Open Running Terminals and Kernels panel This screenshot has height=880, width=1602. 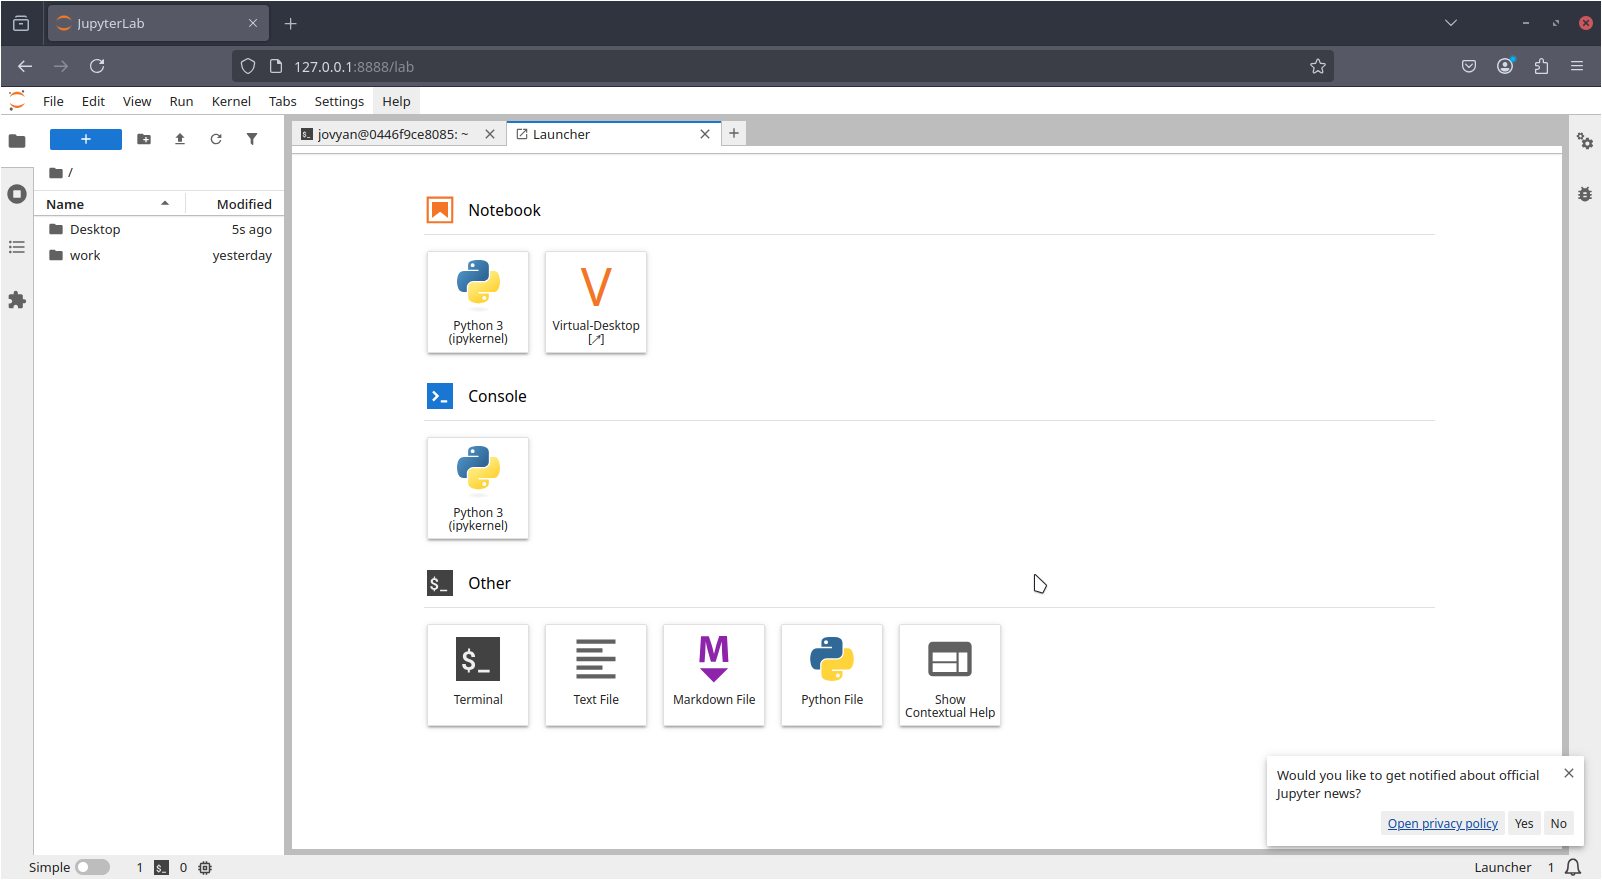coord(17,194)
